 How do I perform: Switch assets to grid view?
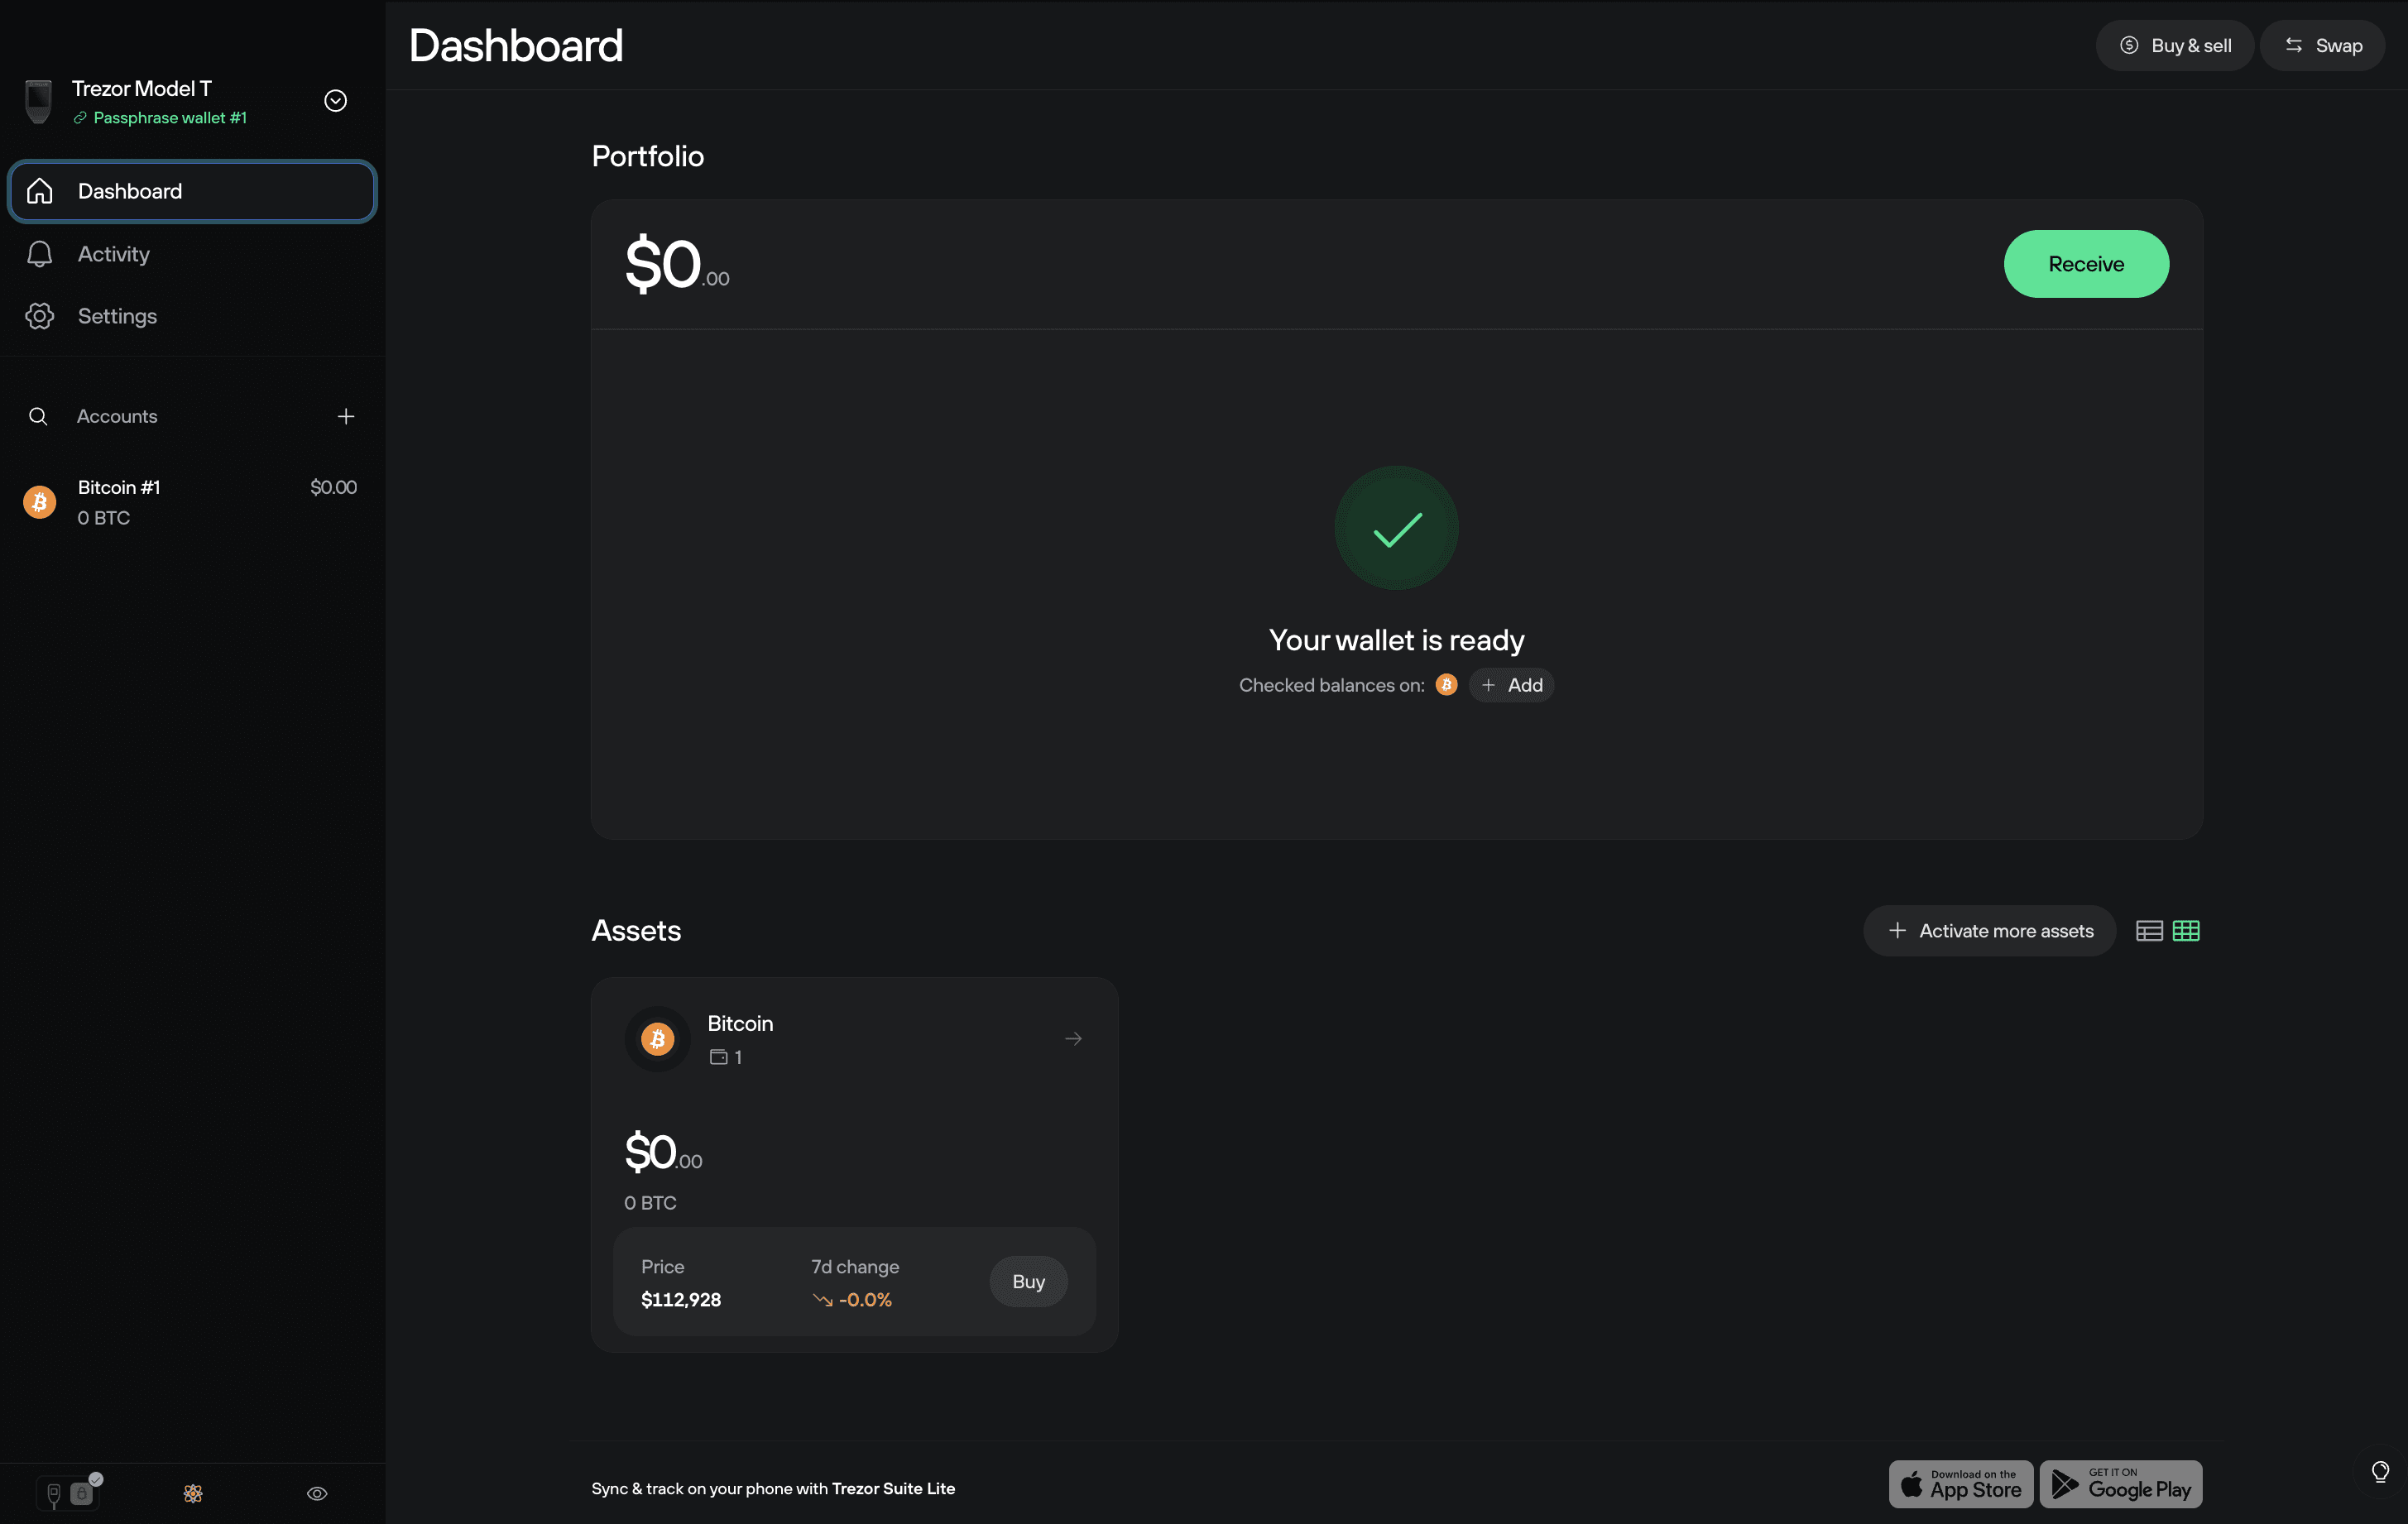(x=2186, y=931)
